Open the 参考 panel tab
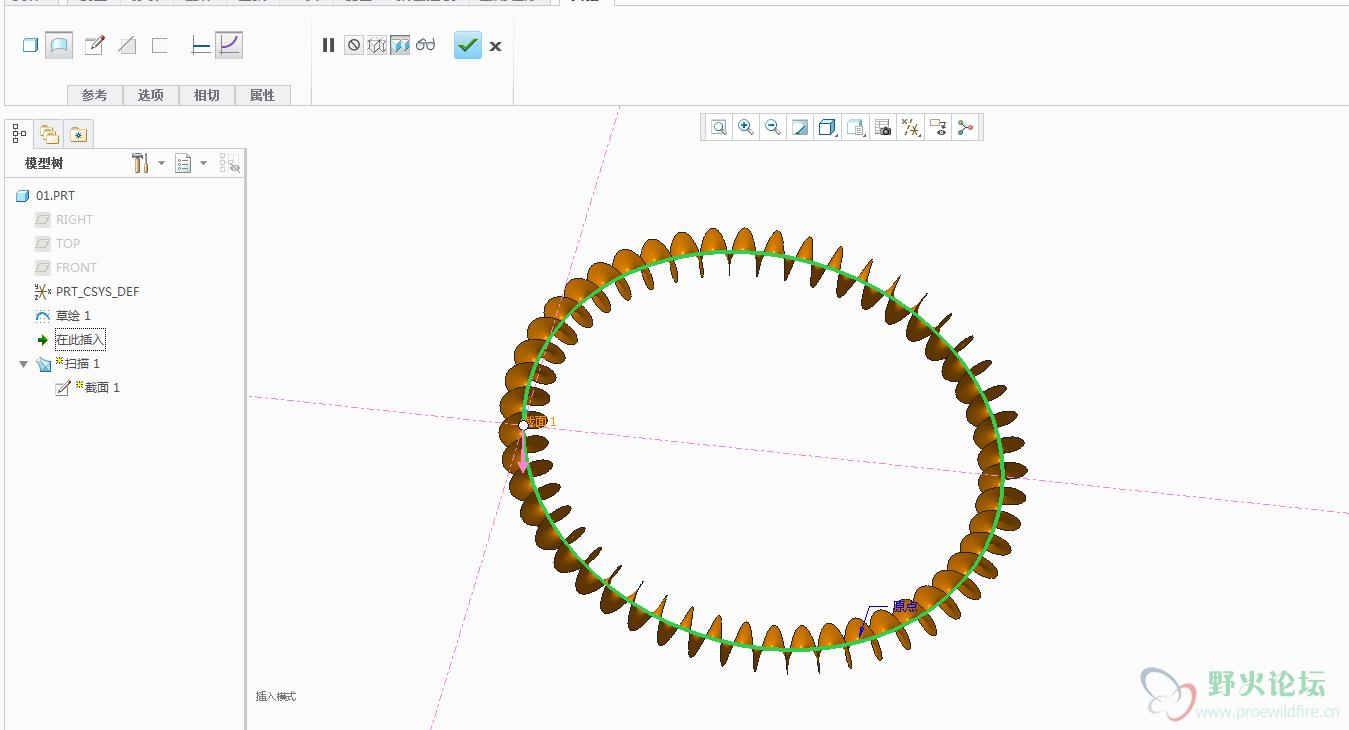Image resolution: width=1349 pixels, height=730 pixels. [x=95, y=95]
